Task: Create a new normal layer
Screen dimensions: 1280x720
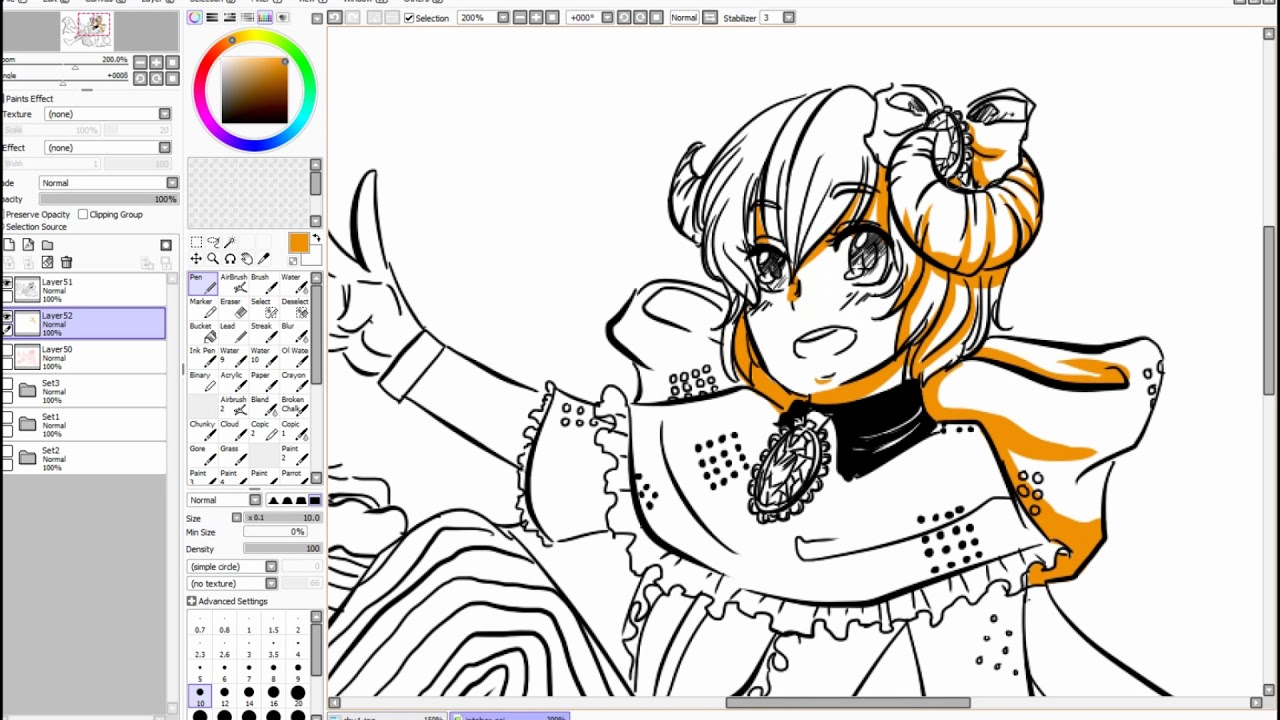Action: [x=9, y=245]
